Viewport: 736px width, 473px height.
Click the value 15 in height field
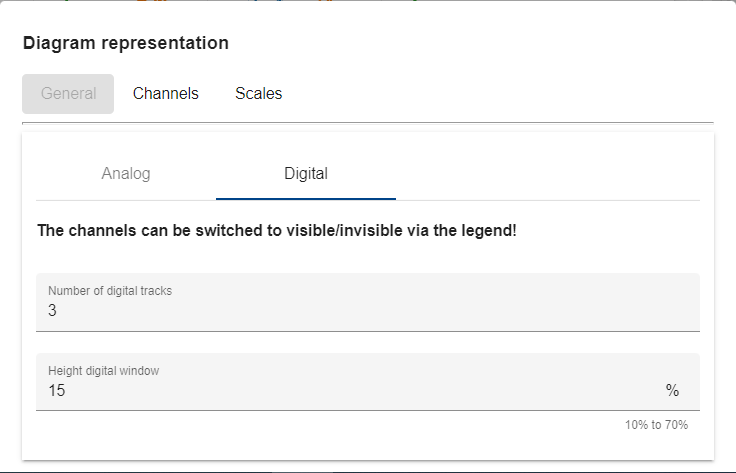point(57,391)
